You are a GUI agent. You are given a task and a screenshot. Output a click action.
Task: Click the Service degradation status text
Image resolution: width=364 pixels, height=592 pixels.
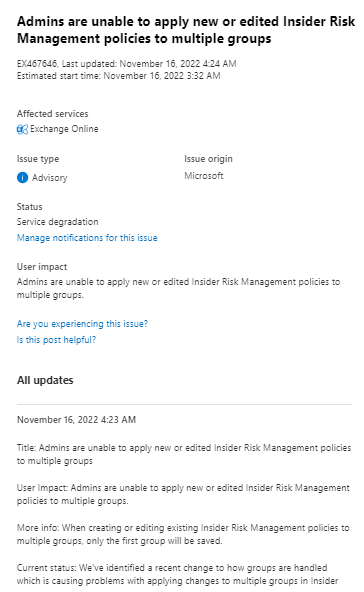[57, 222]
